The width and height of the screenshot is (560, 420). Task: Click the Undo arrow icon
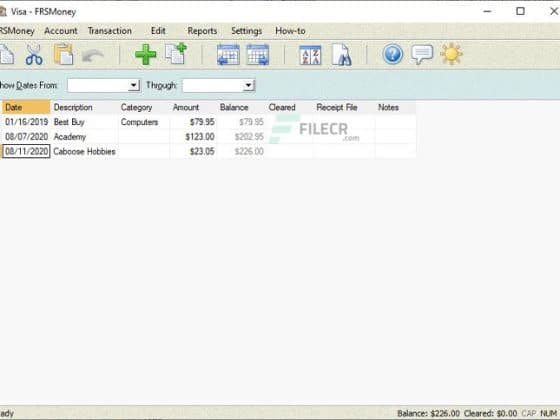pos(92,56)
